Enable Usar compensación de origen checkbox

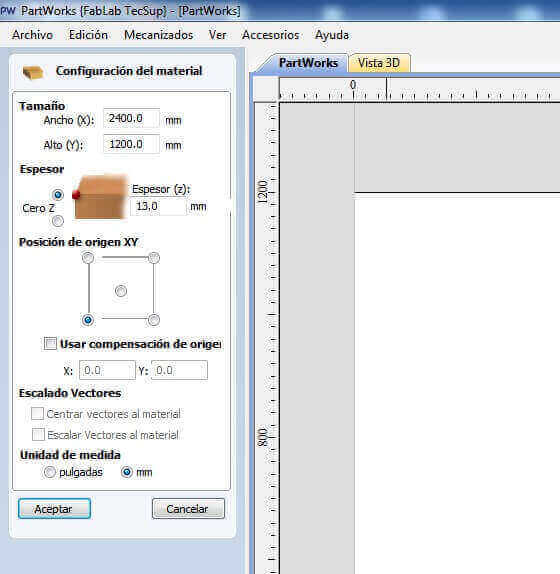(50, 344)
